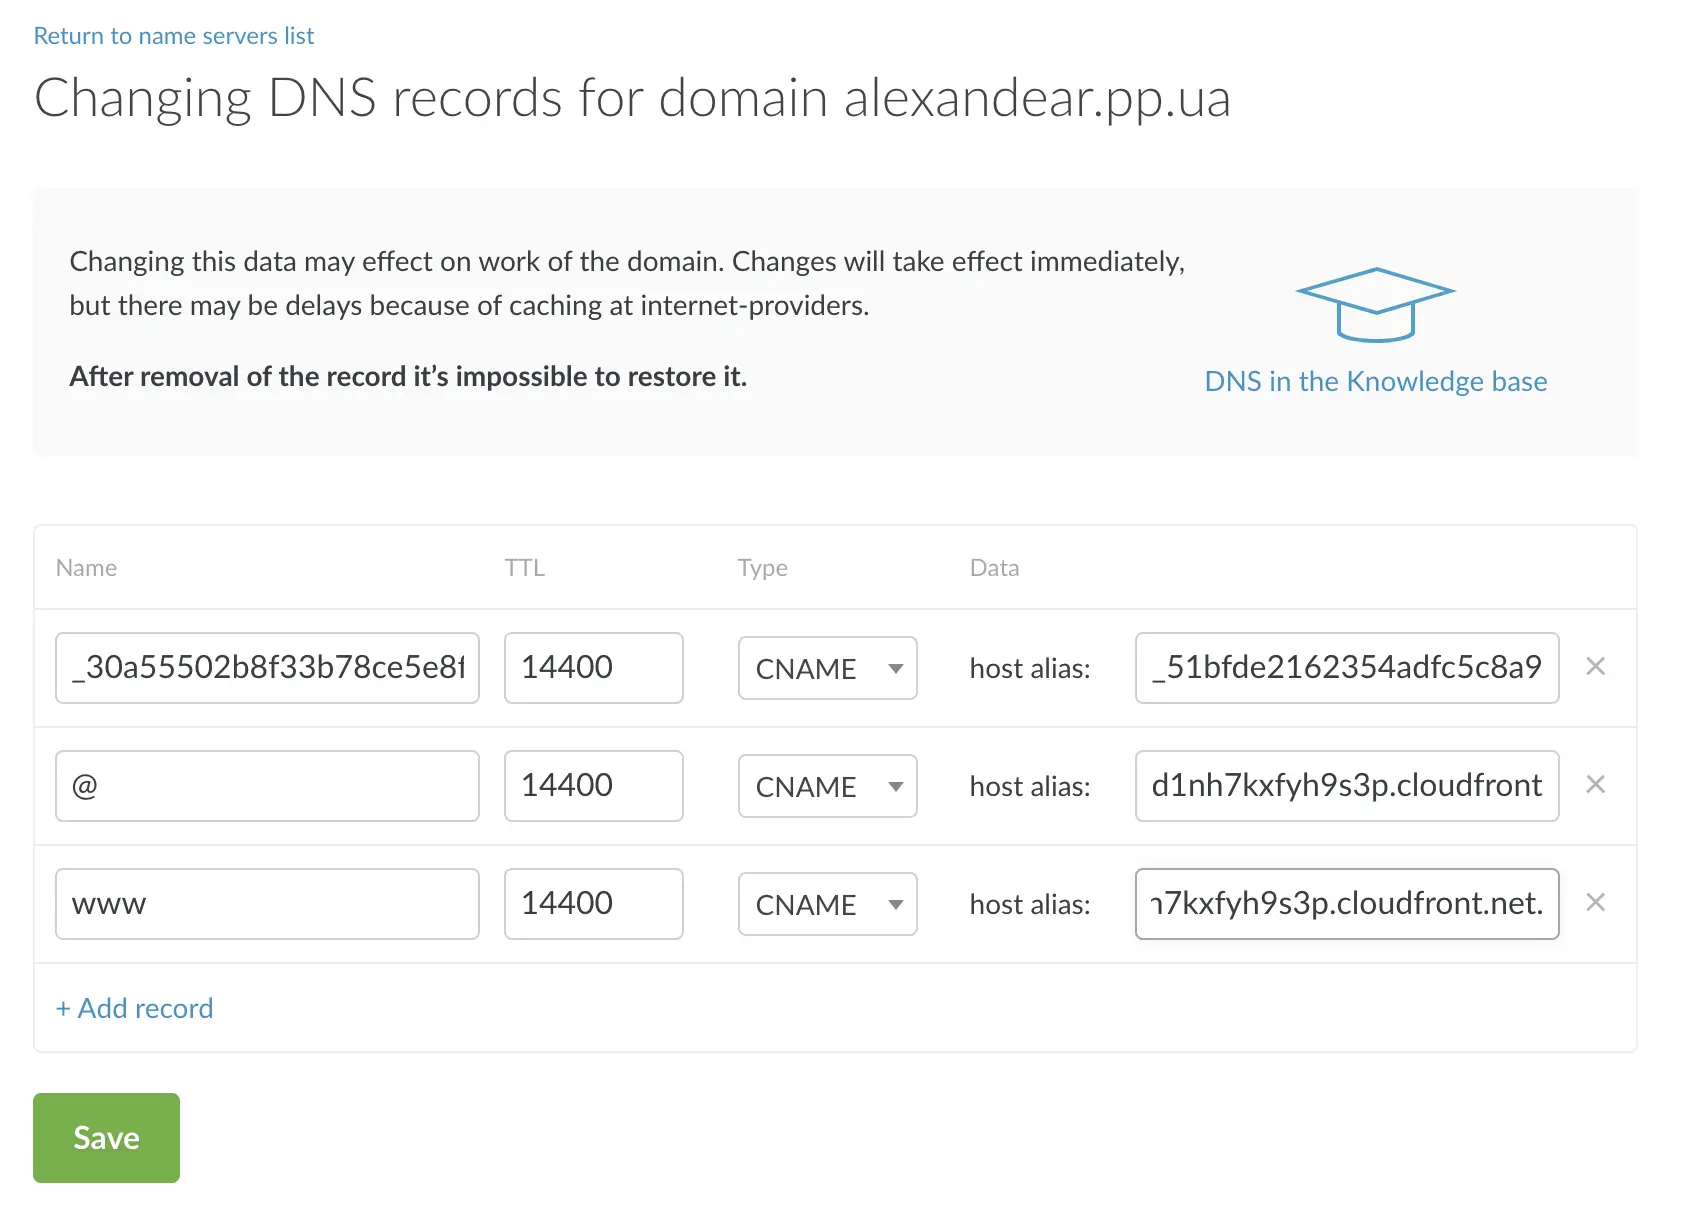
Task: Remove the @ record using X icon
Action: pyautogui.click(x=1595, y=785)
